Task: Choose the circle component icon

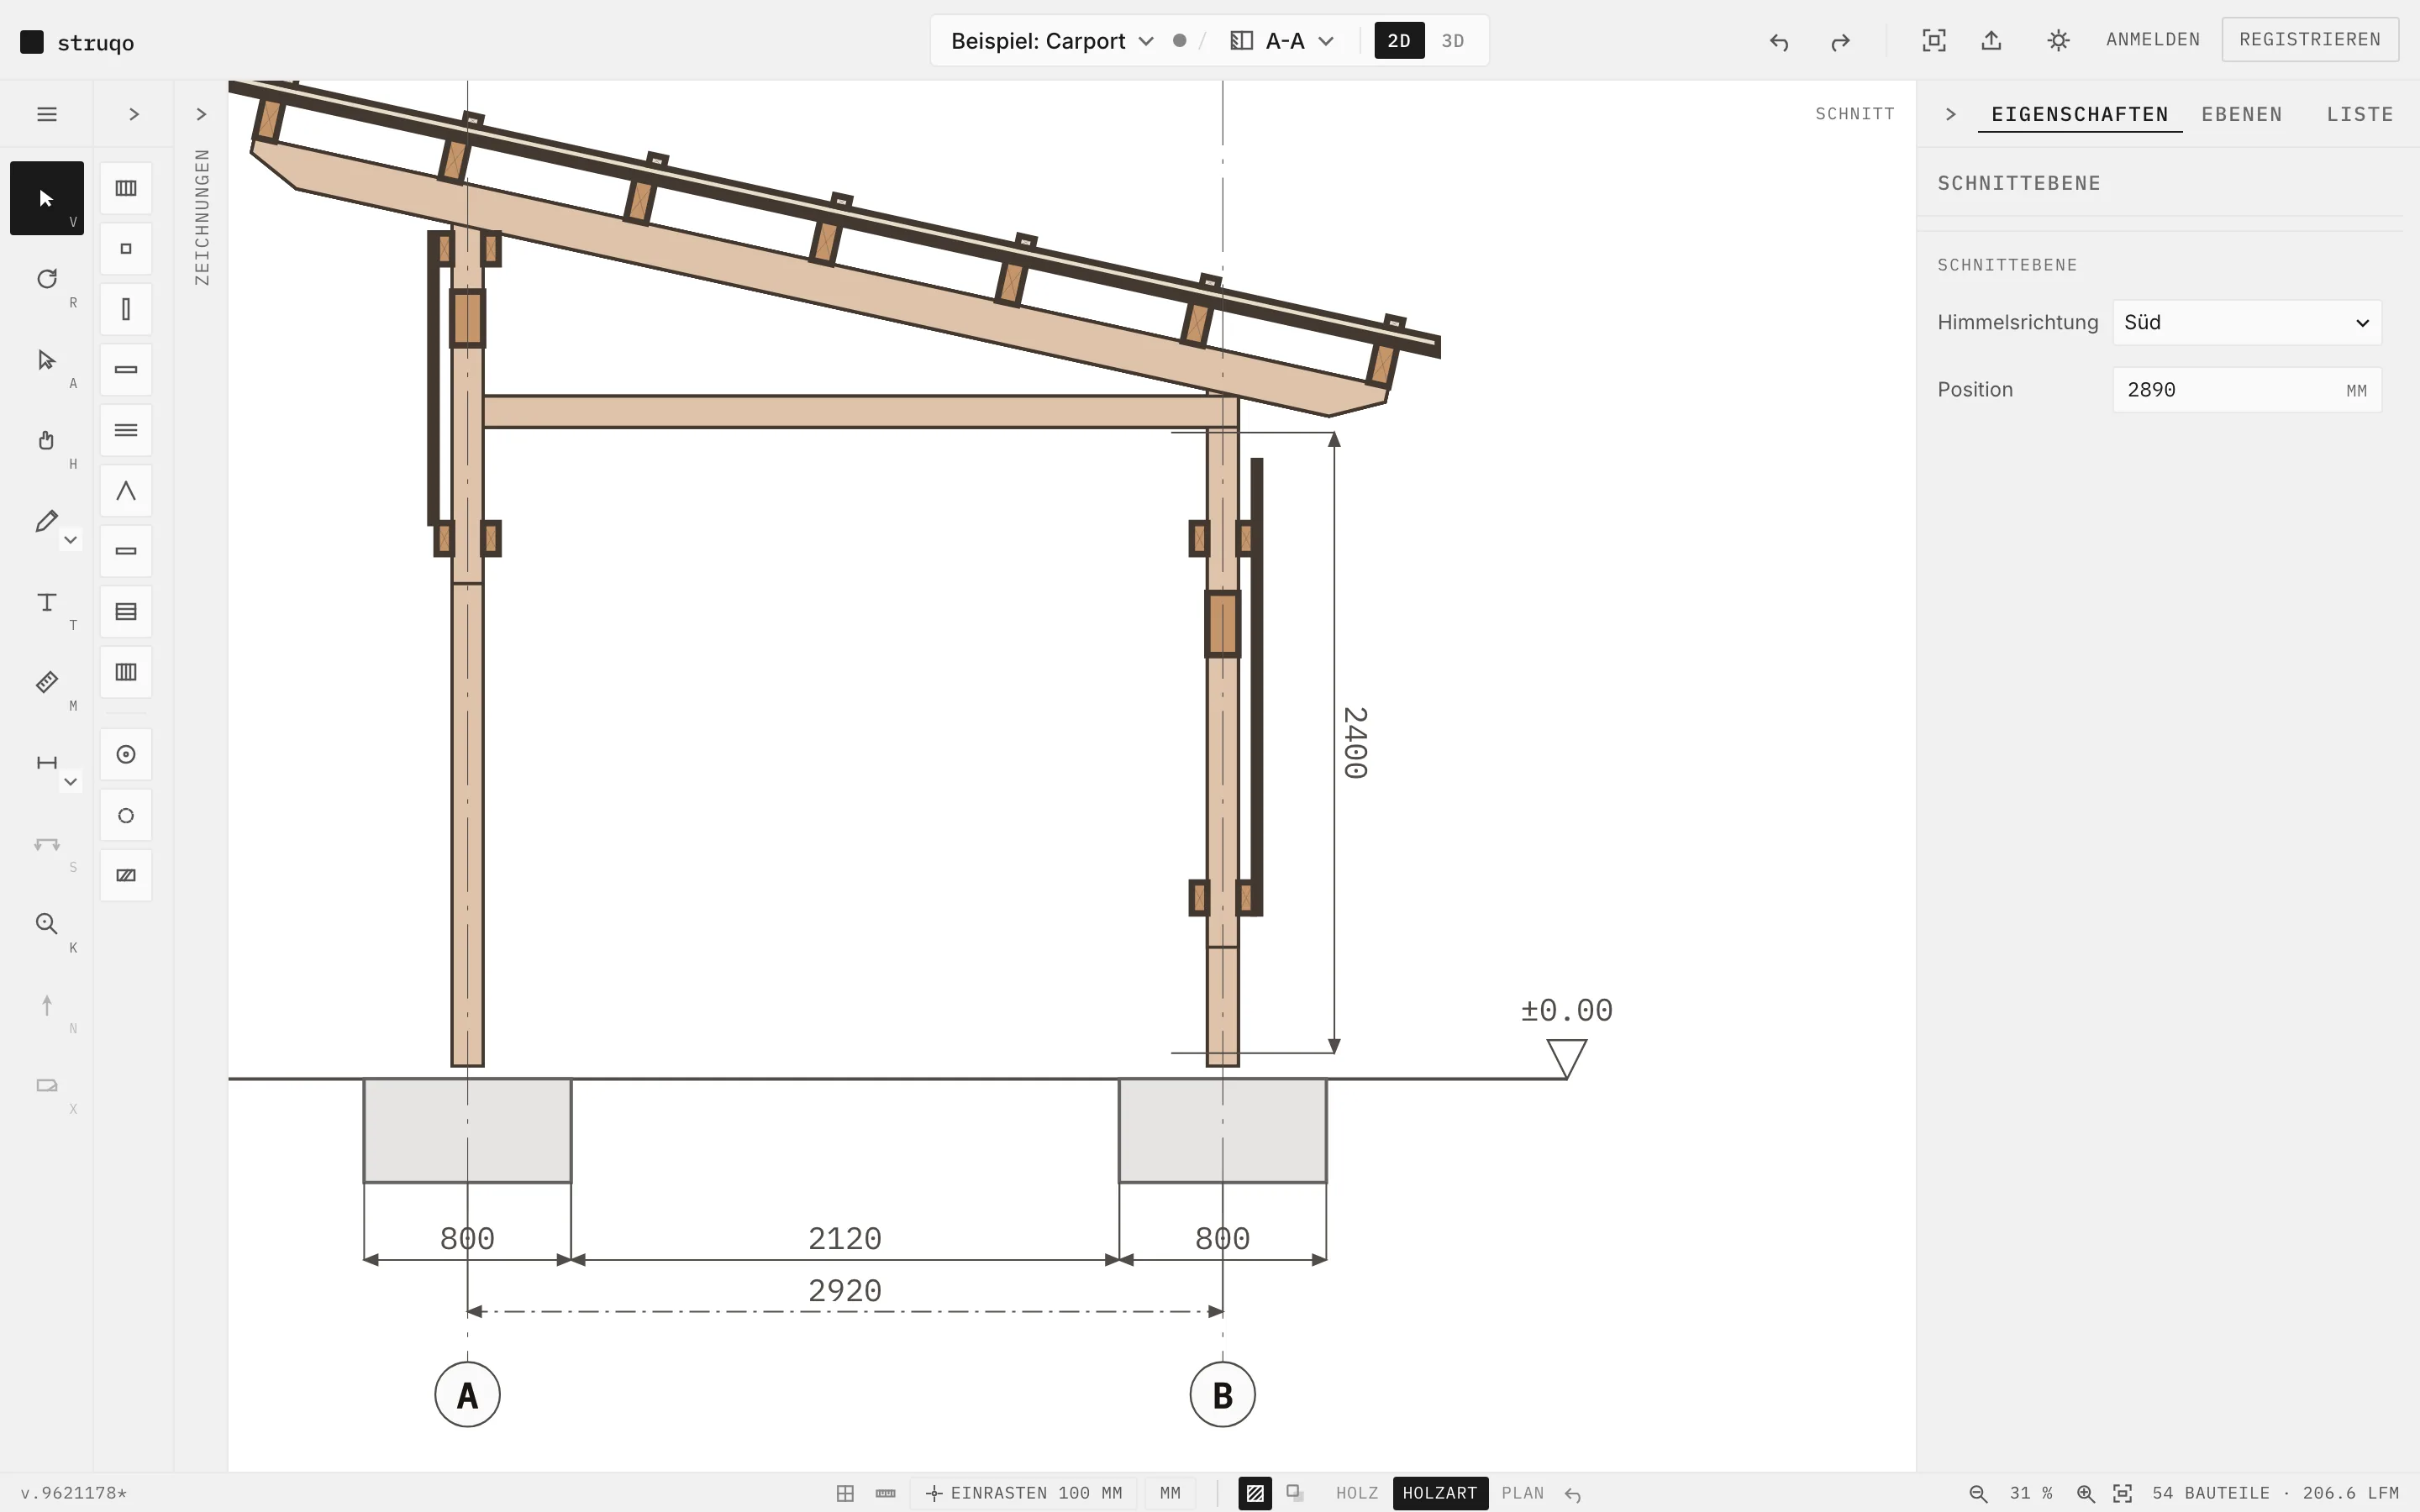Action: pos(126,816)
